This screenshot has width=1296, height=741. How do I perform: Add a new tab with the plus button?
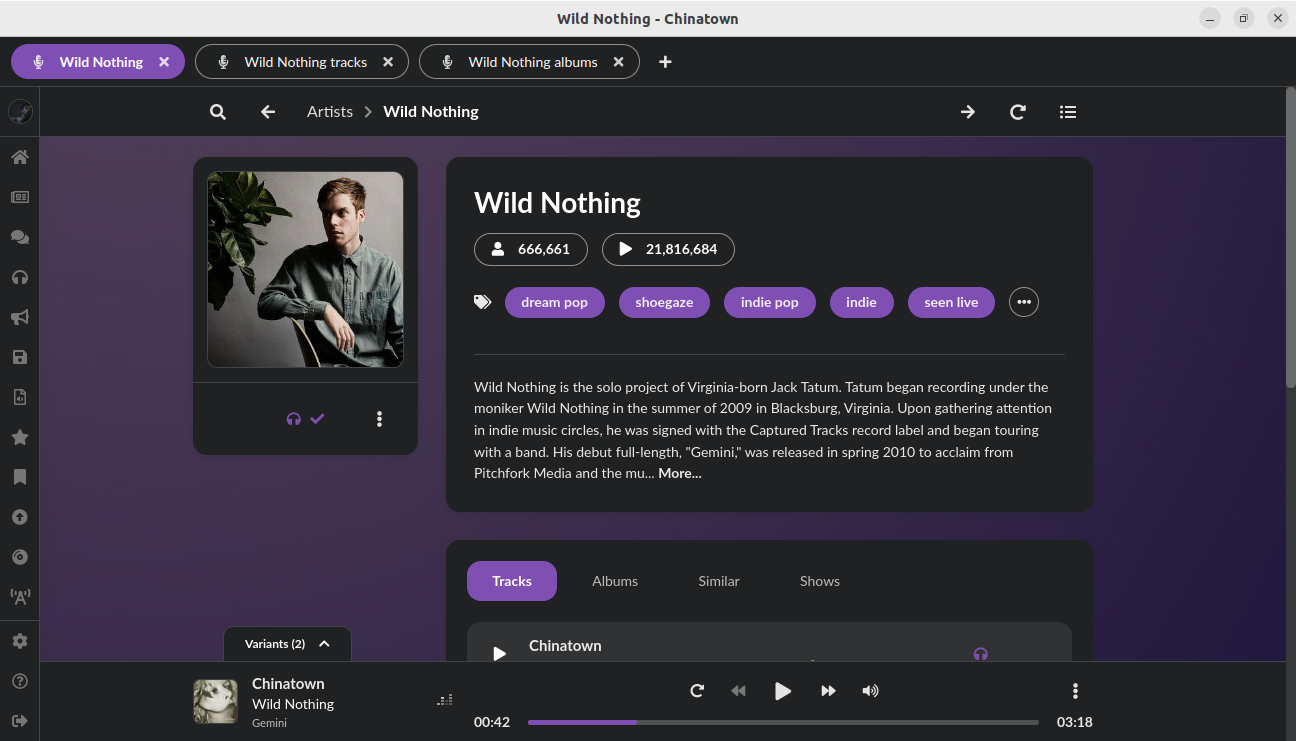point(665,62)
